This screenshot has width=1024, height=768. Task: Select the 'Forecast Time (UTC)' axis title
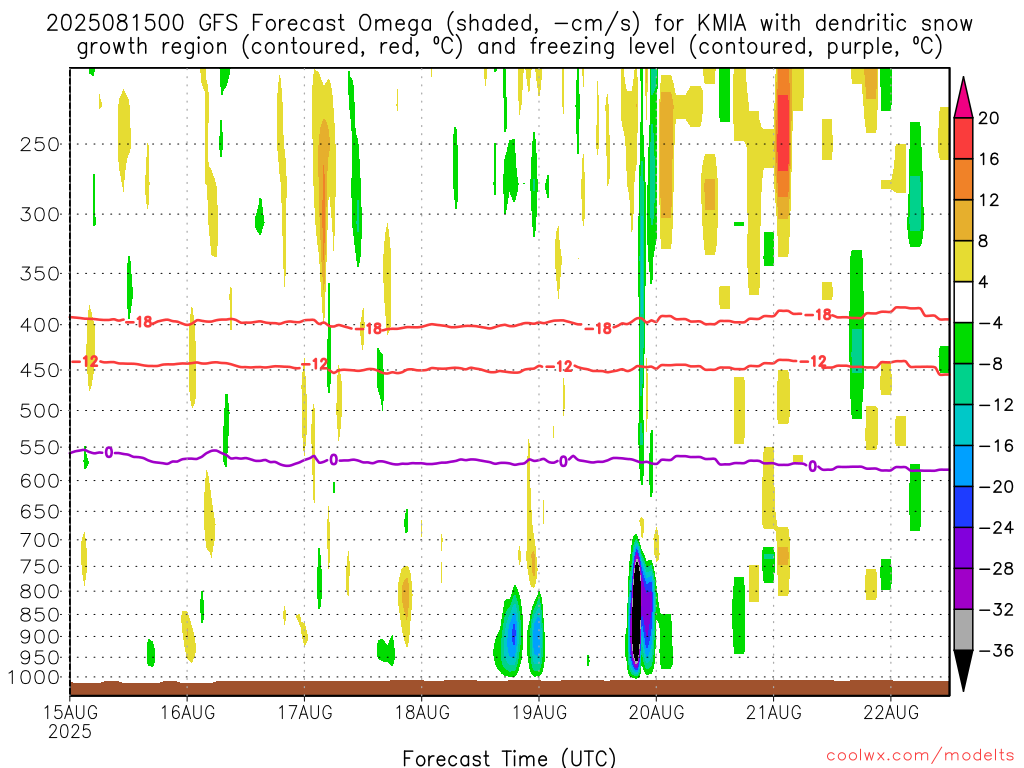click(509, 758)
